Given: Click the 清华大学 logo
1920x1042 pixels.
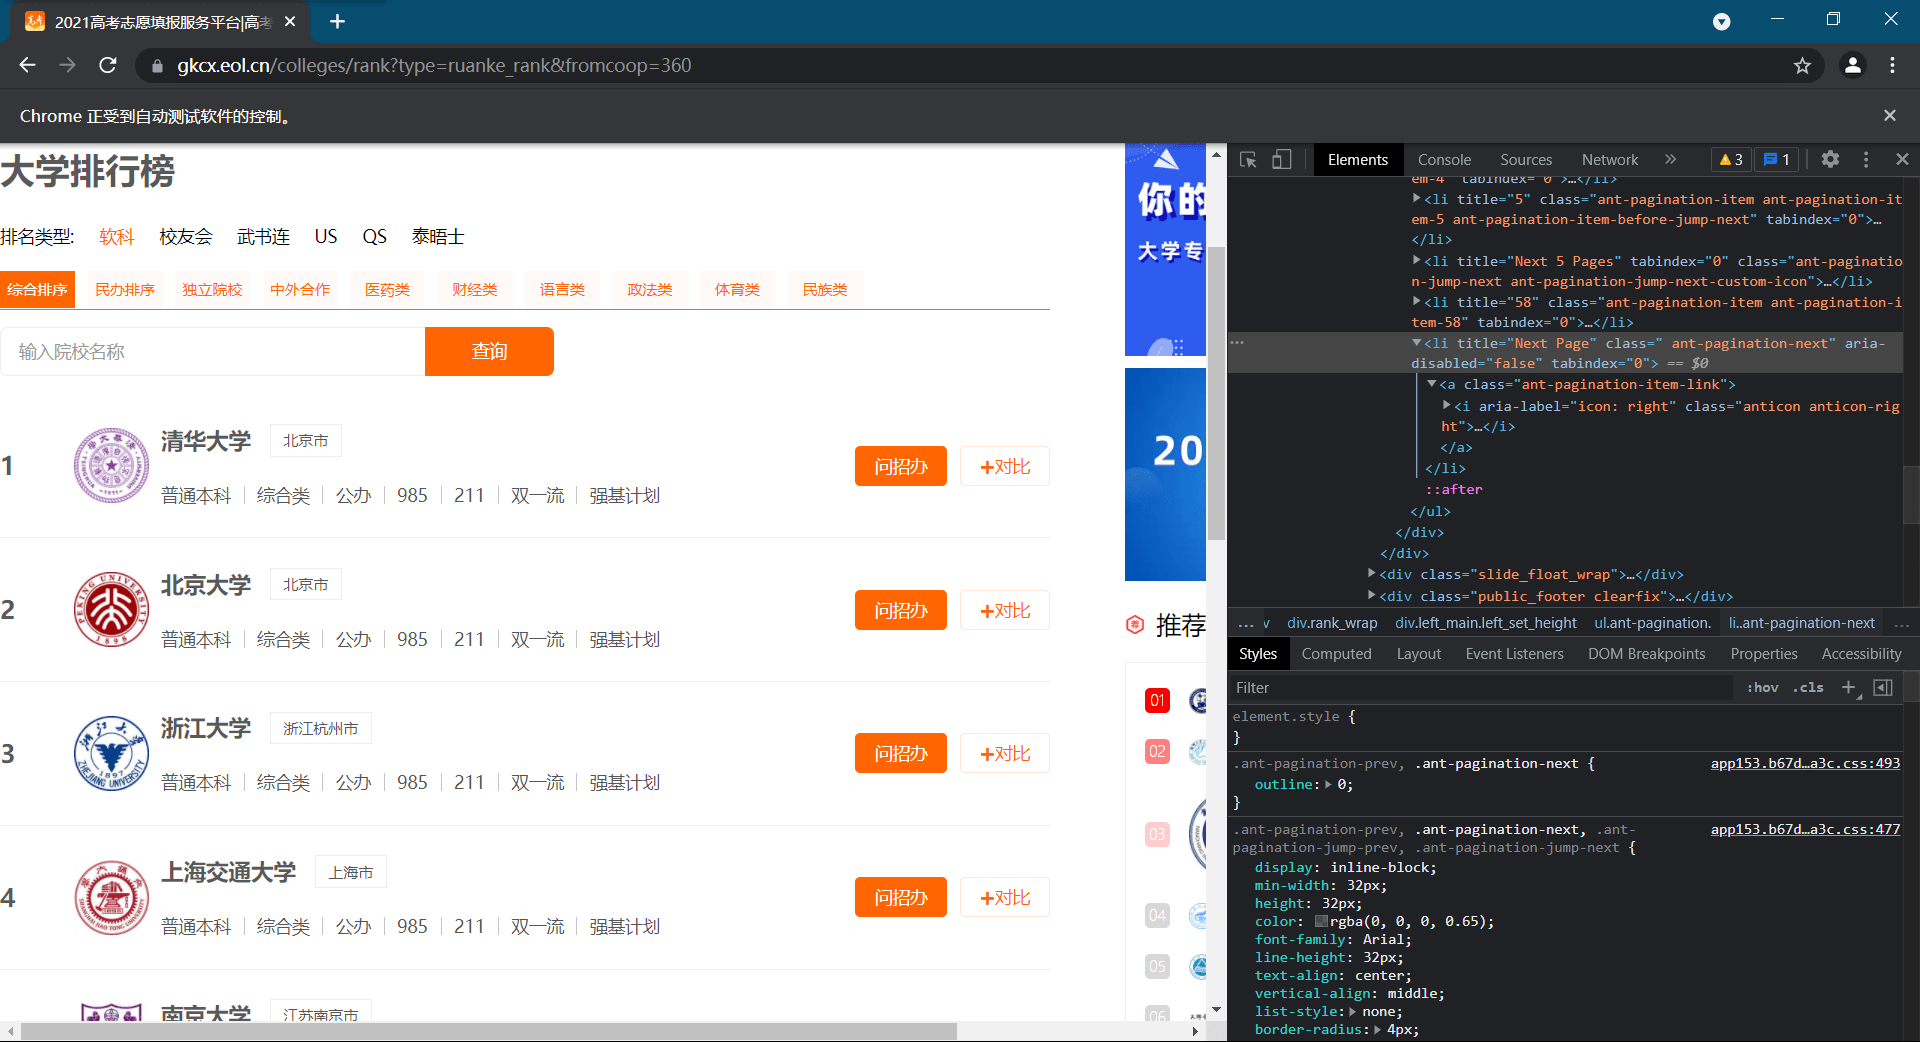Looking at the screenshot, I should pos(111,465).
